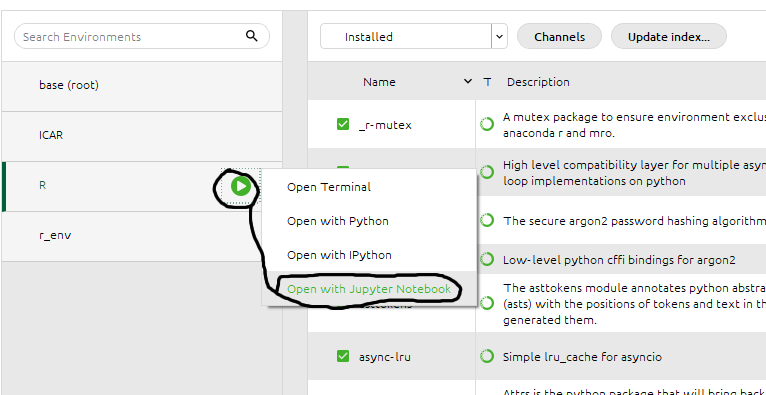The width and height of the screenshot is (766, 395).
Task: Click the circle icon beside cffi bindings description
Action: [487, 259]
